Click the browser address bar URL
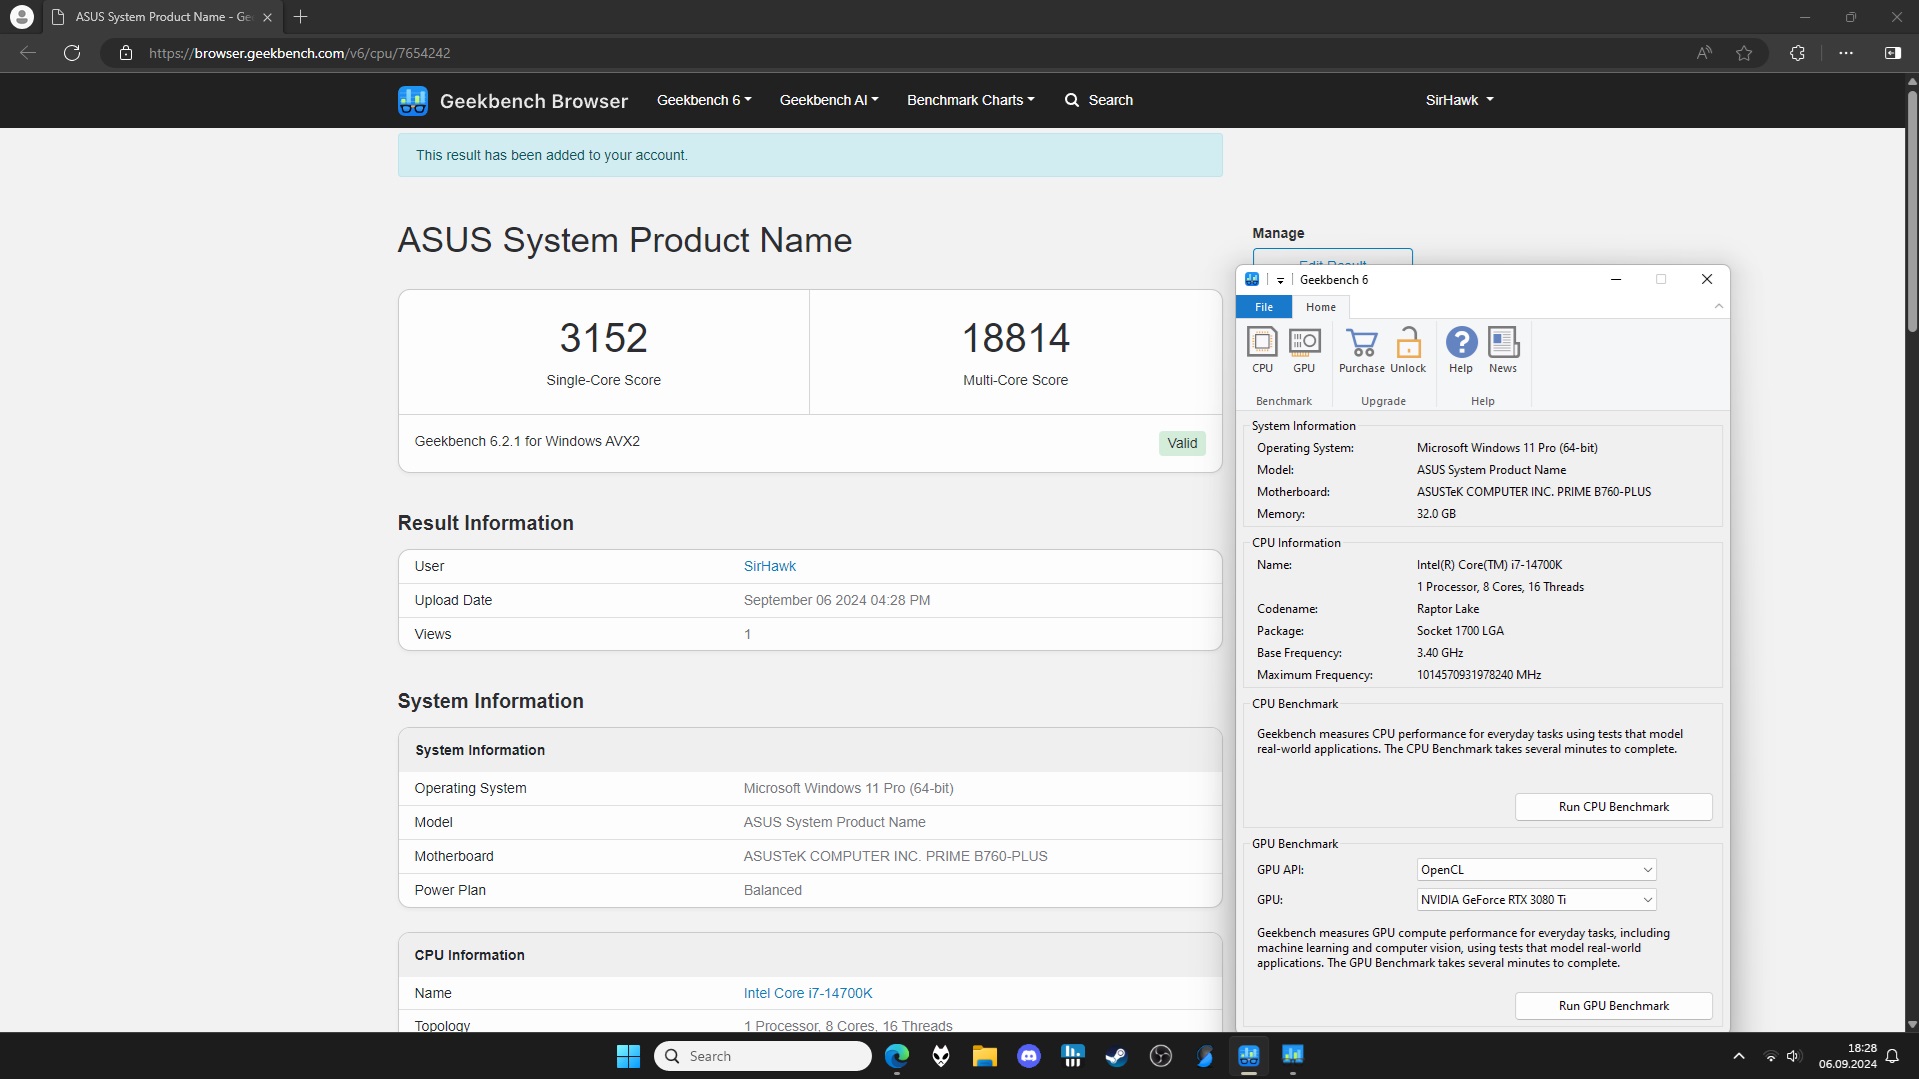Screen dimensions: 1919x1079 pos(300,53)
